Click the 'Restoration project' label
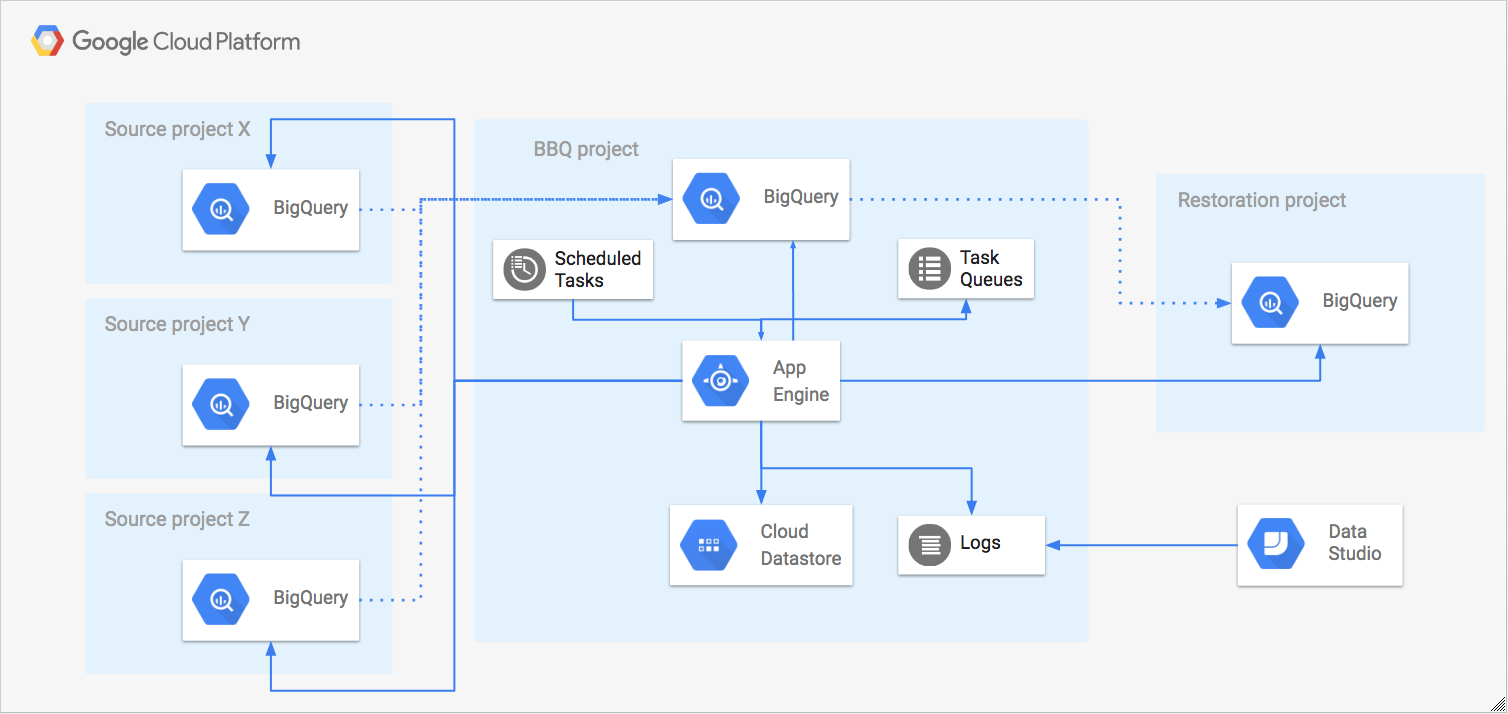 pos(1262,200)
